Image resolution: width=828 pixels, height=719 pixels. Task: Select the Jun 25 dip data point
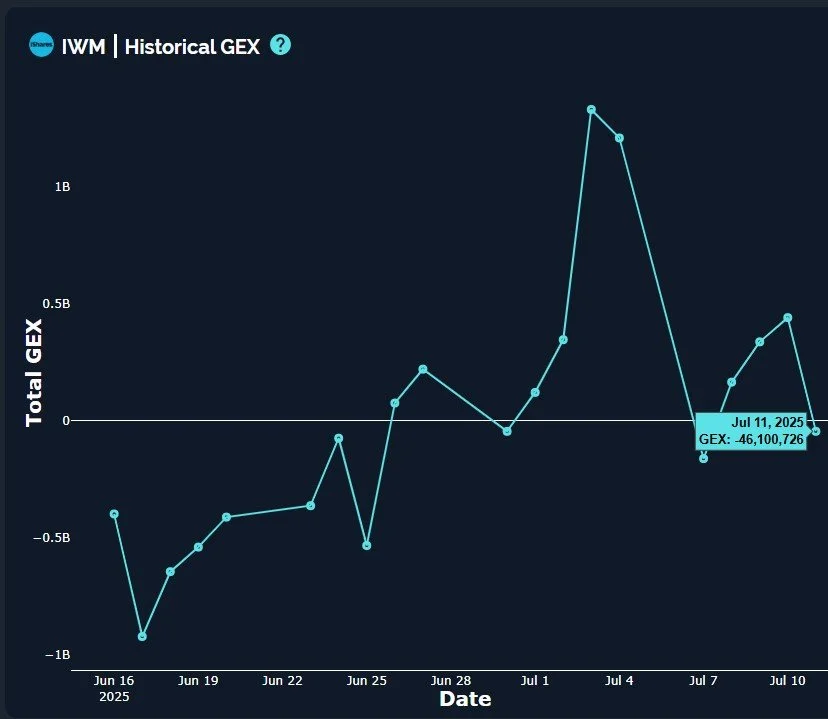click(367, 545)
